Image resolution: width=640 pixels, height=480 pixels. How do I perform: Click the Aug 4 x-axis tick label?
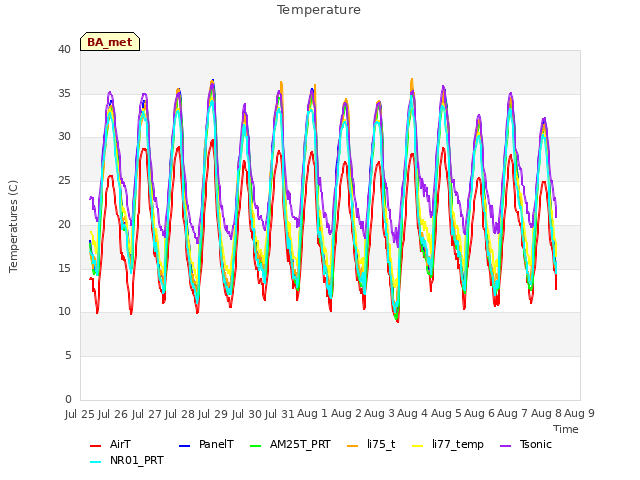(x=412, y=413)
